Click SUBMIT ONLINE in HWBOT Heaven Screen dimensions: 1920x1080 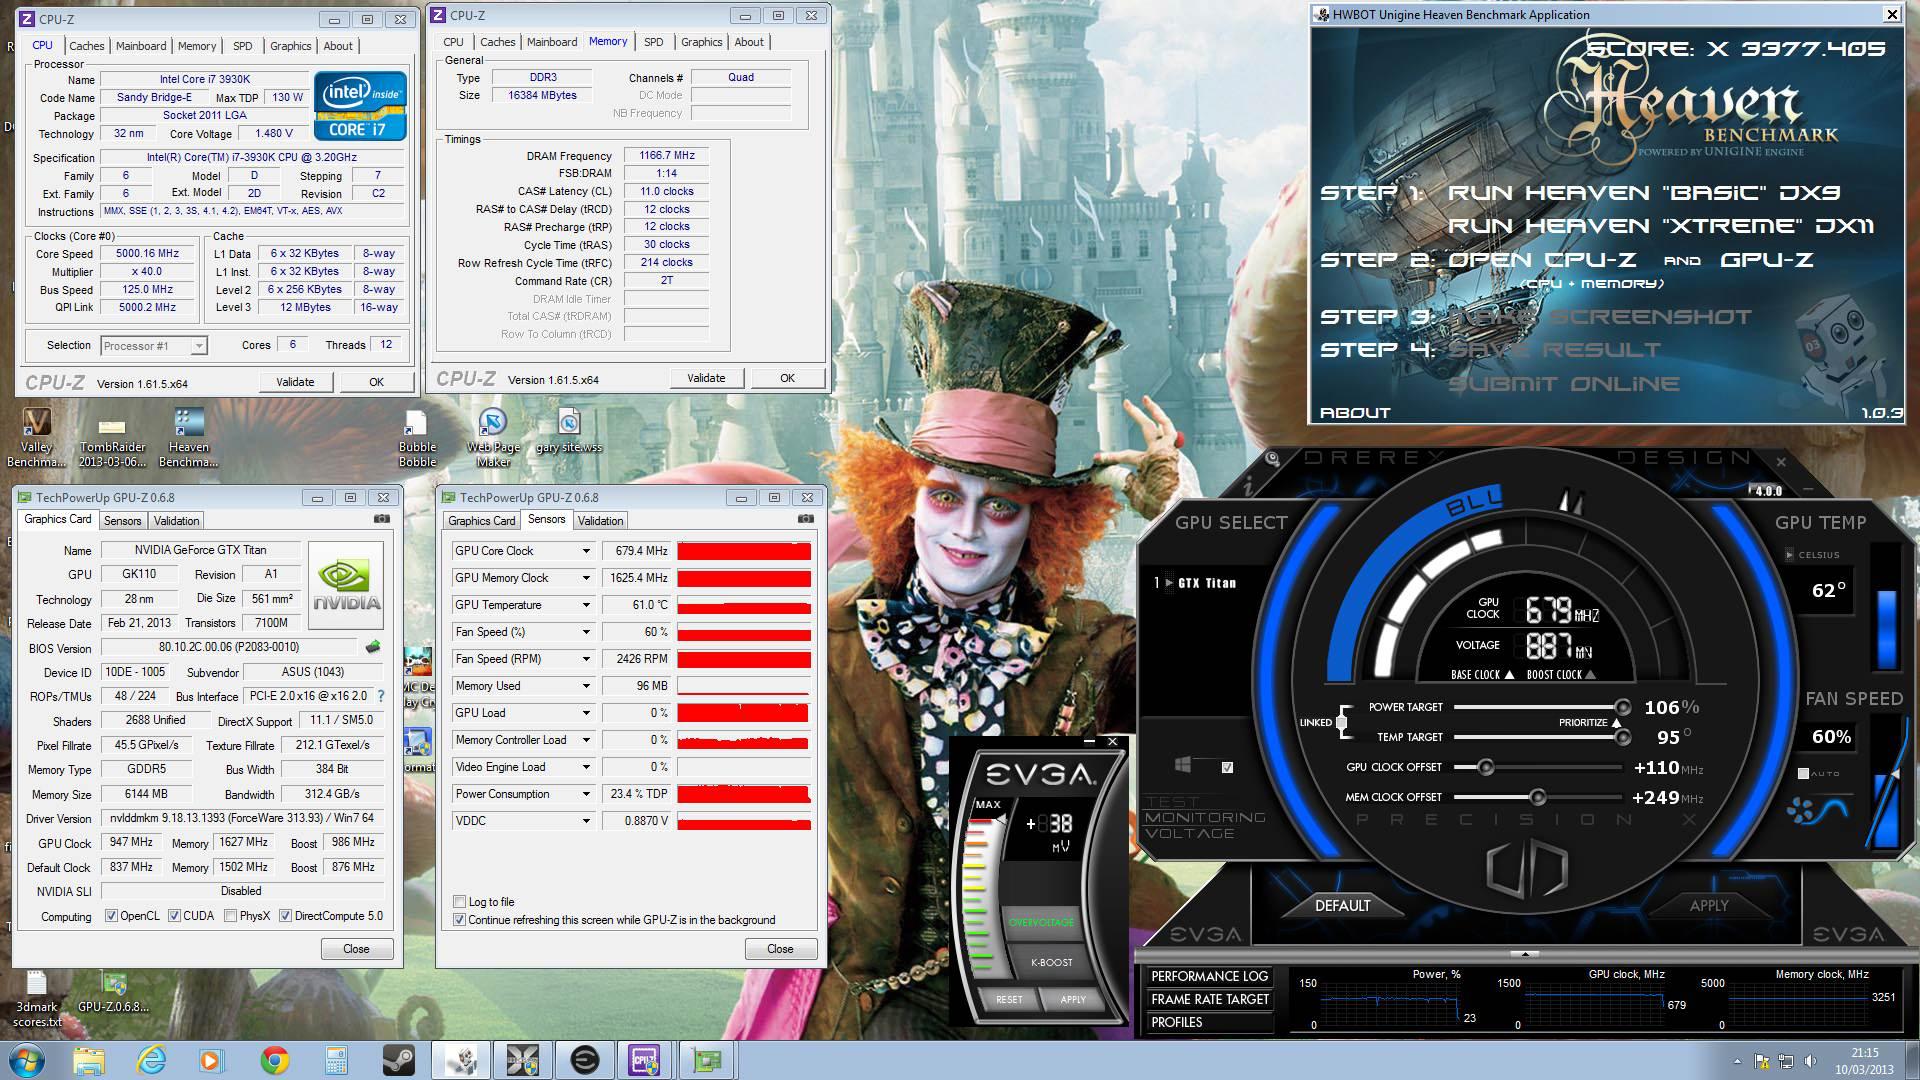1563,384
